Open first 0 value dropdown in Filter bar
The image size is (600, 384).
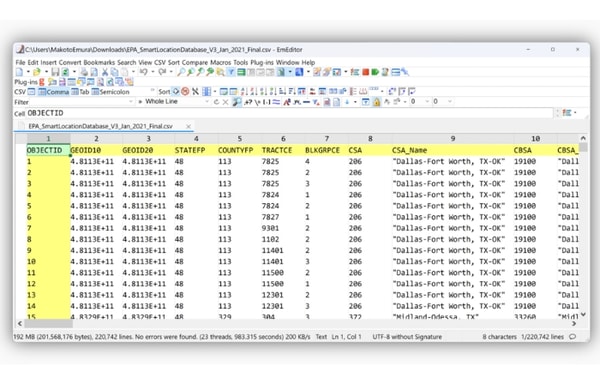point(427,102)
